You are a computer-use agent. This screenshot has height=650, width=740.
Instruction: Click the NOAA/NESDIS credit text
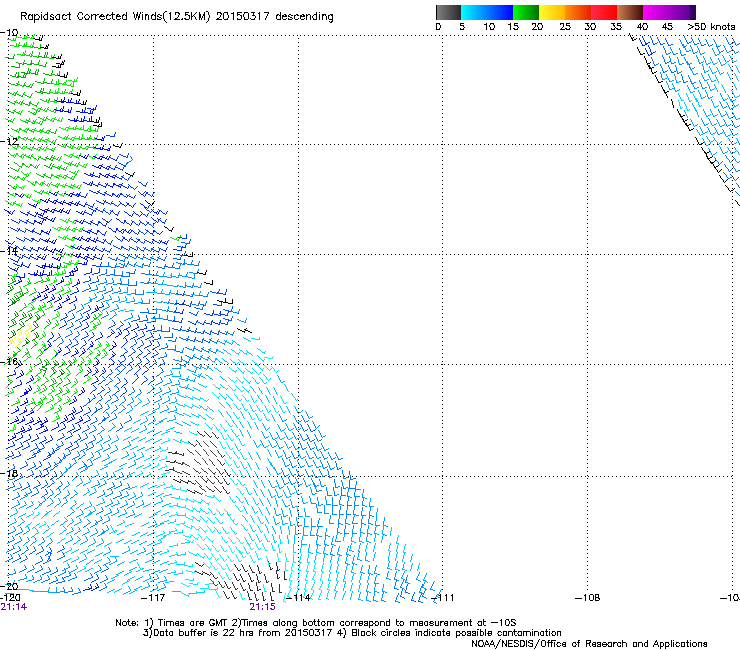tap(589, 644)
